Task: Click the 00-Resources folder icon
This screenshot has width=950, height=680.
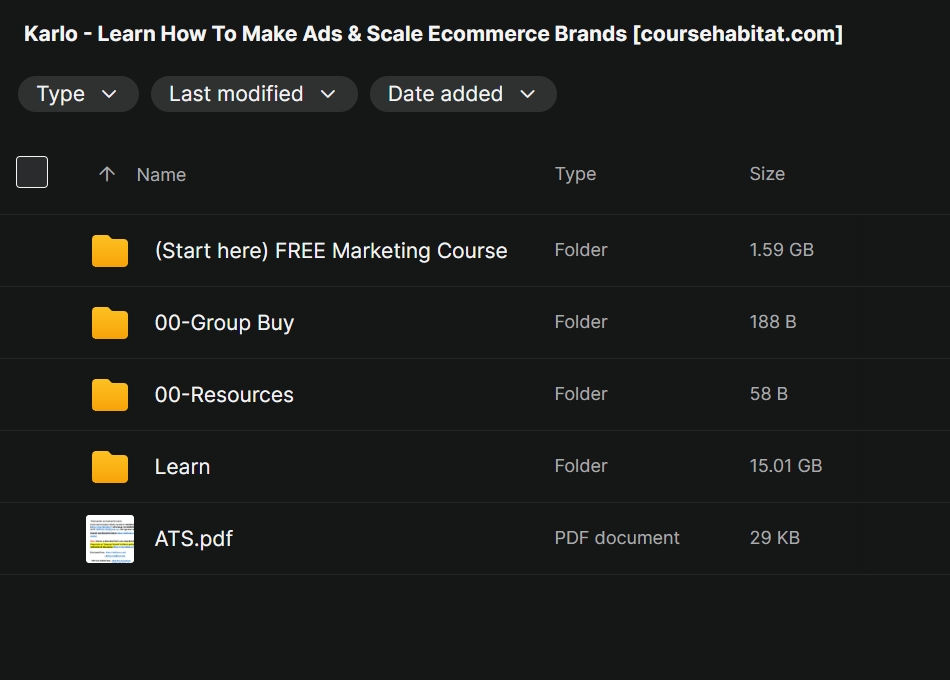Action: coord(110,395)
